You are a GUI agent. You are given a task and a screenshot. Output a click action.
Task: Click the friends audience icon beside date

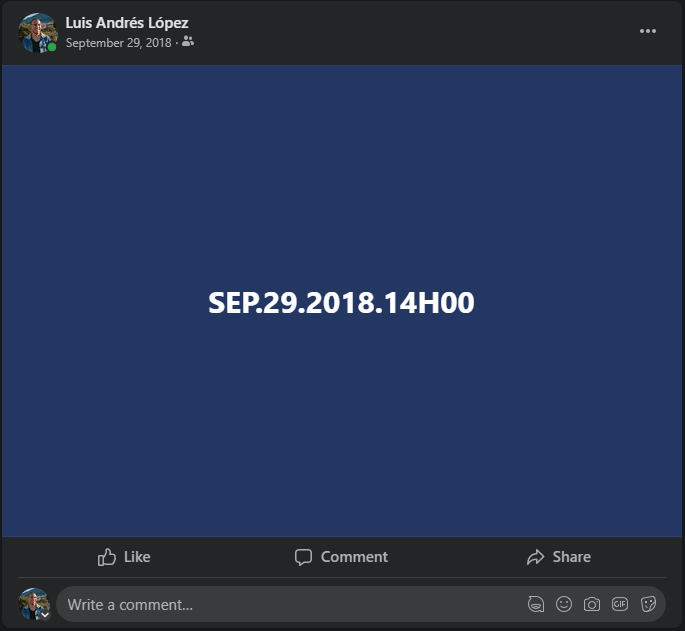point(188,42)
